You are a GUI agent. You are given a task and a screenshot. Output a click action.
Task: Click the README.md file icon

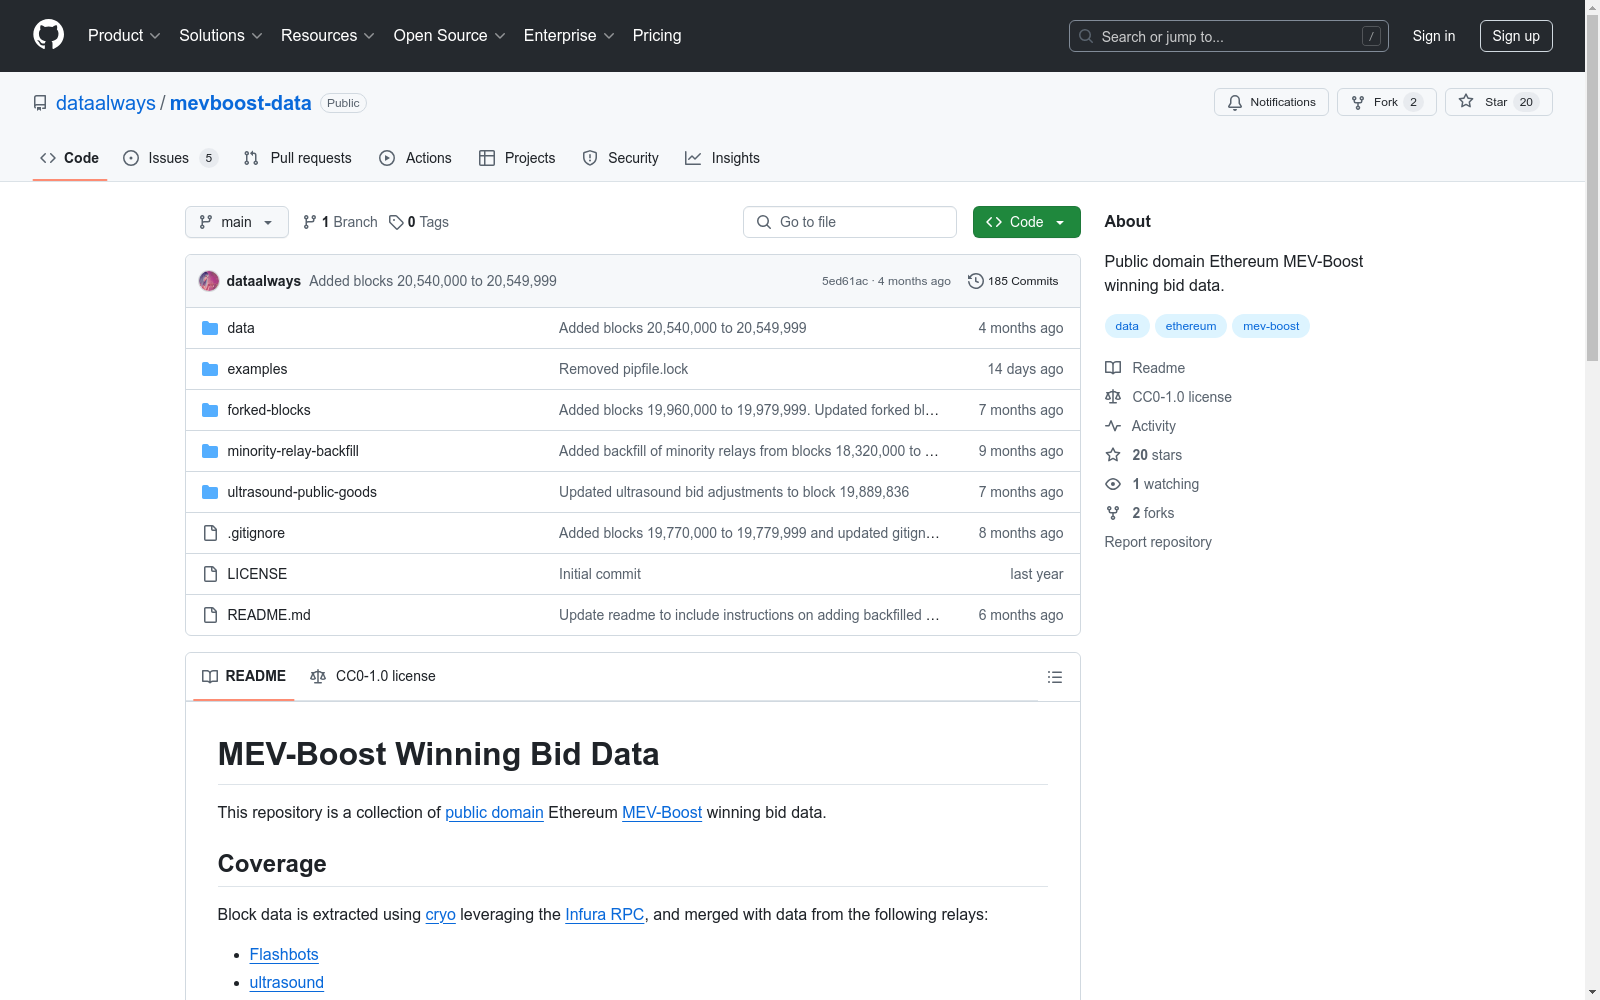(210, 615)
